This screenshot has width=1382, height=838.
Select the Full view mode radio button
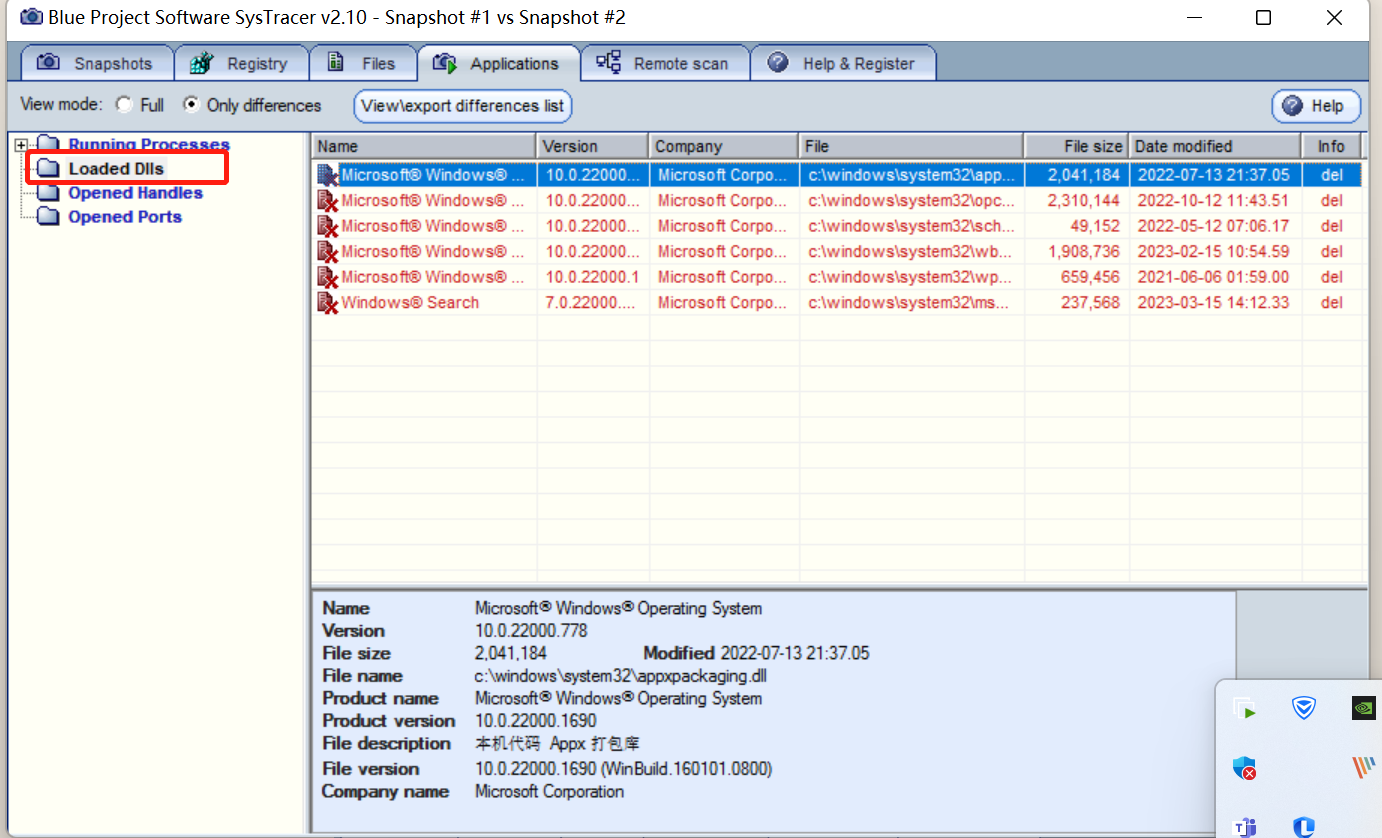coord(125,105)
